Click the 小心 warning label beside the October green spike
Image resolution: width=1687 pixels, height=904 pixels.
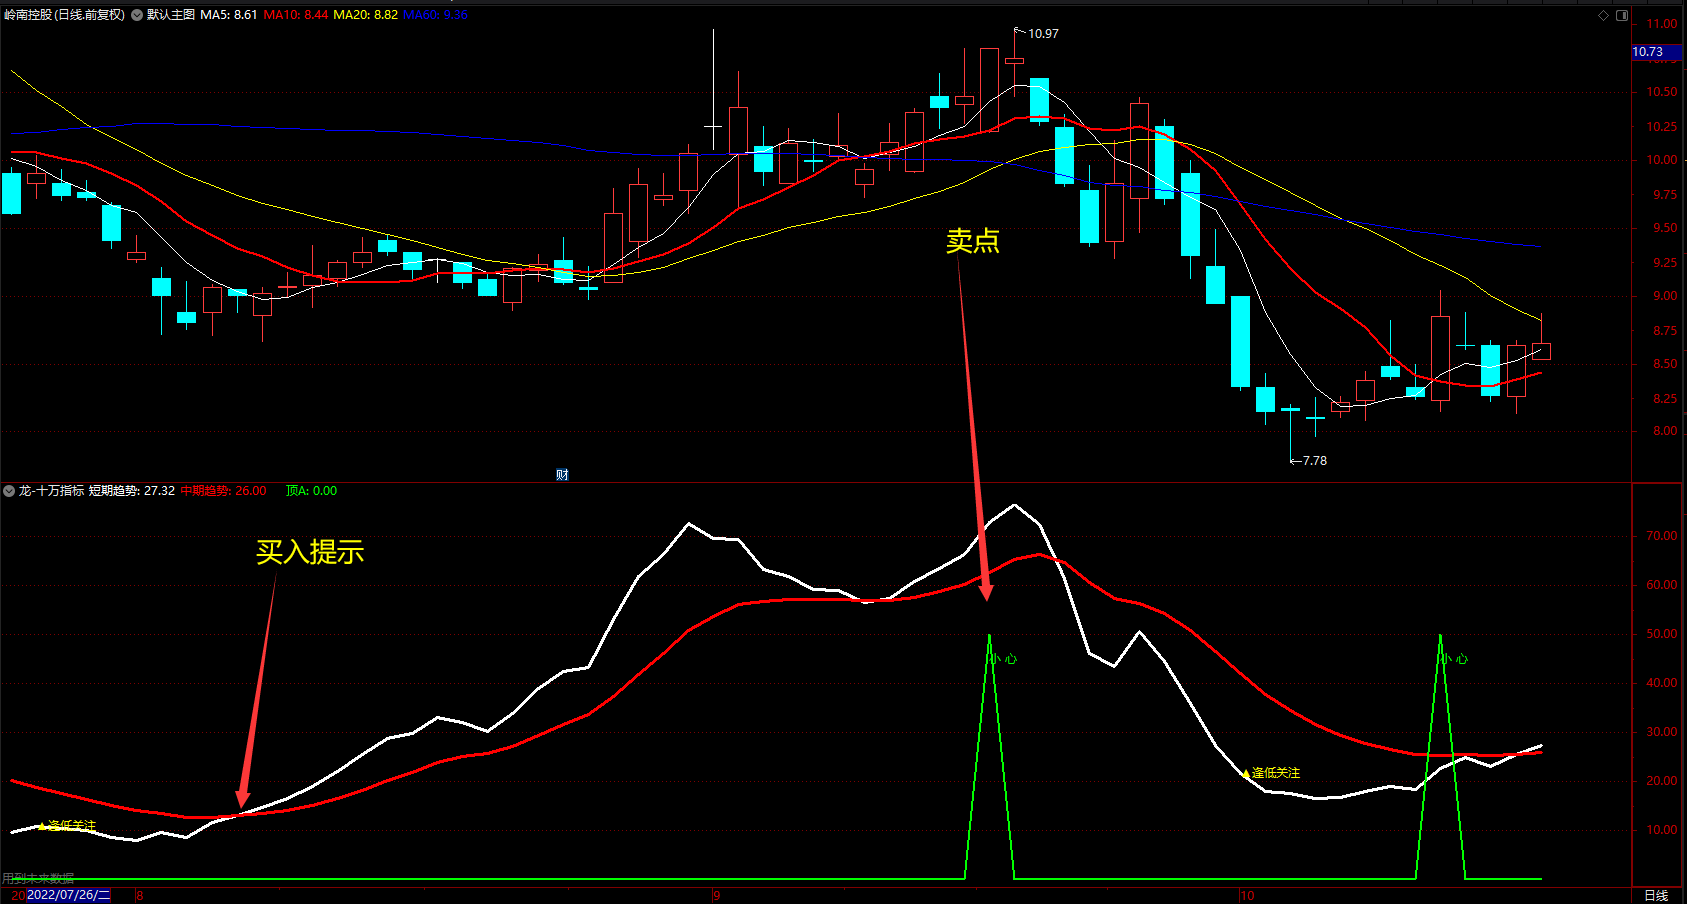pos(1454,659)
